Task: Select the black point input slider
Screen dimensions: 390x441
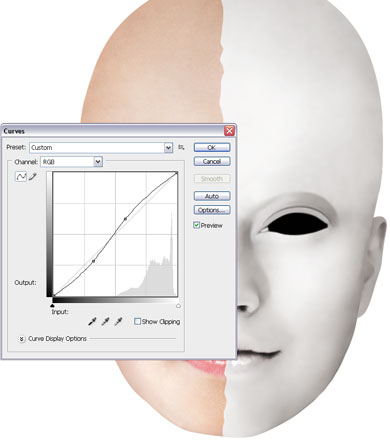Action: (x=52, y=305)
